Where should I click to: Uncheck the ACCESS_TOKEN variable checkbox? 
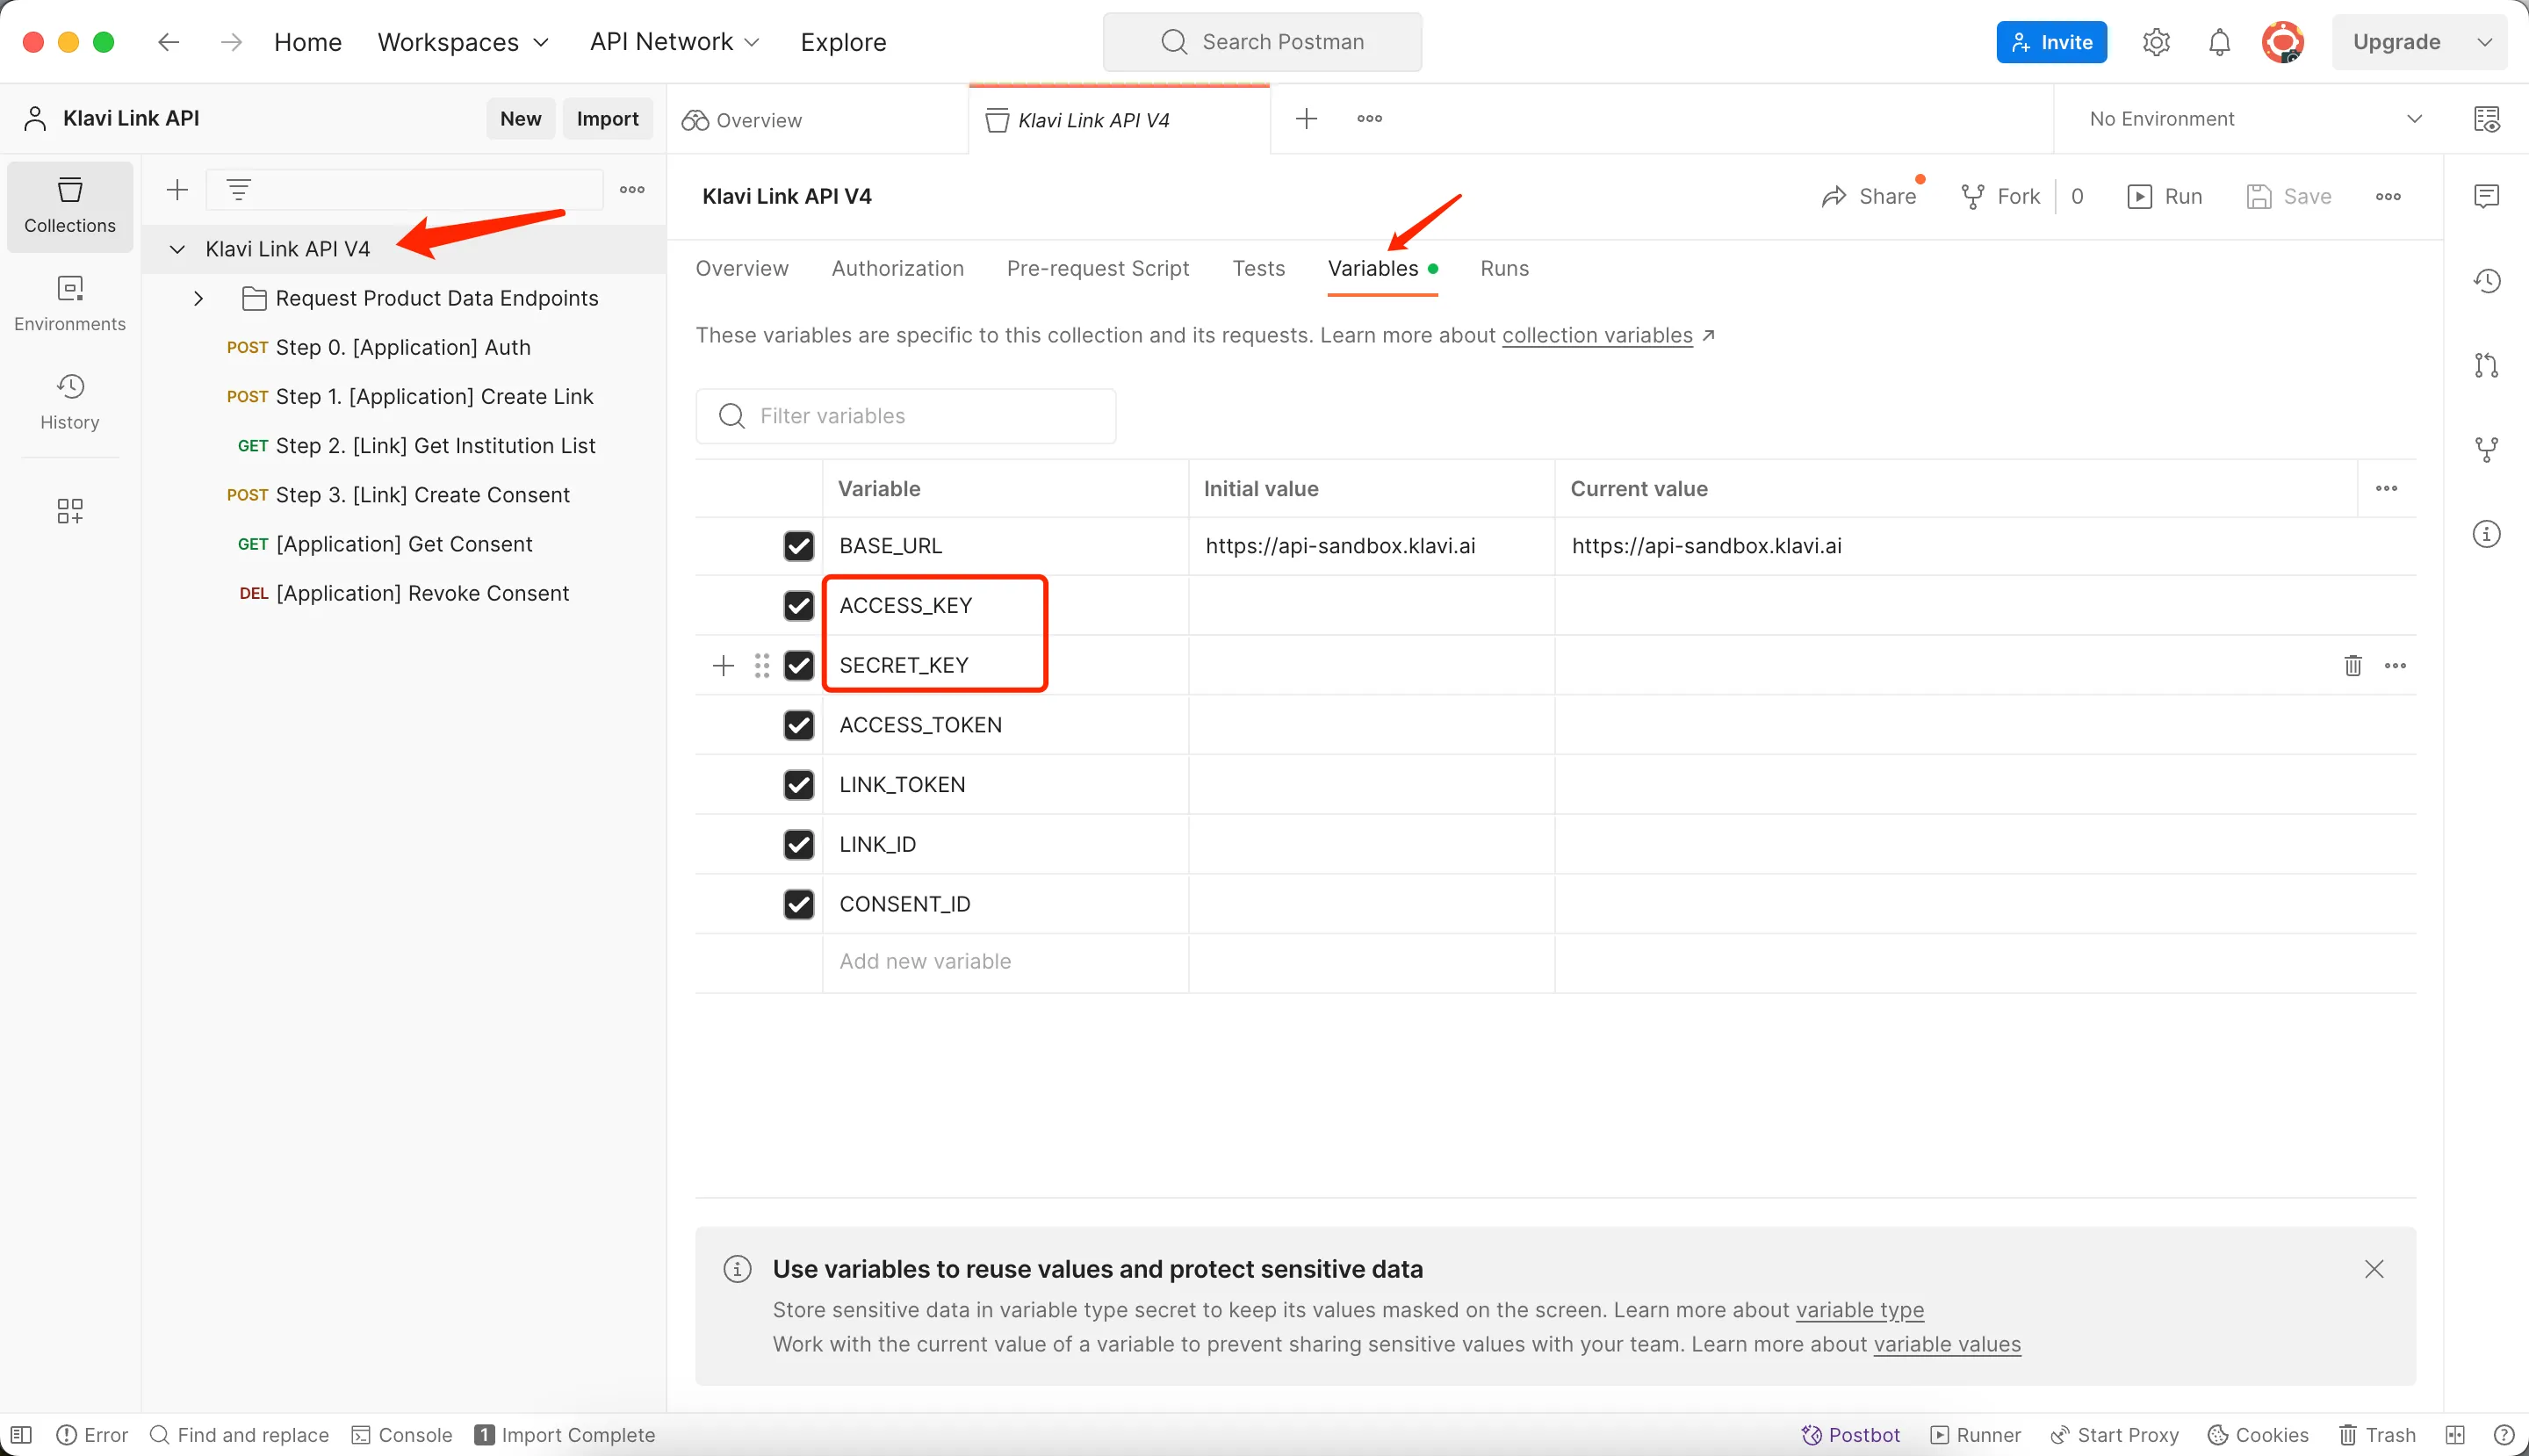coord(798,725)
